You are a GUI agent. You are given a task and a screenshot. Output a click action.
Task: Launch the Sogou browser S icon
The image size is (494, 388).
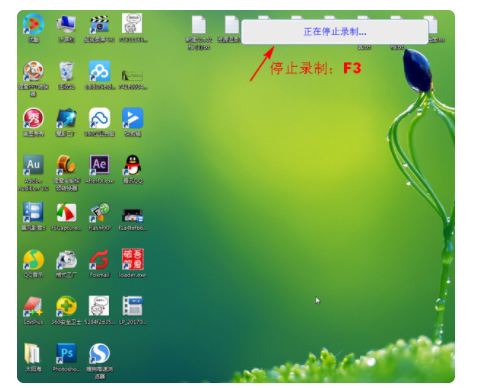[x=99, y=353]
